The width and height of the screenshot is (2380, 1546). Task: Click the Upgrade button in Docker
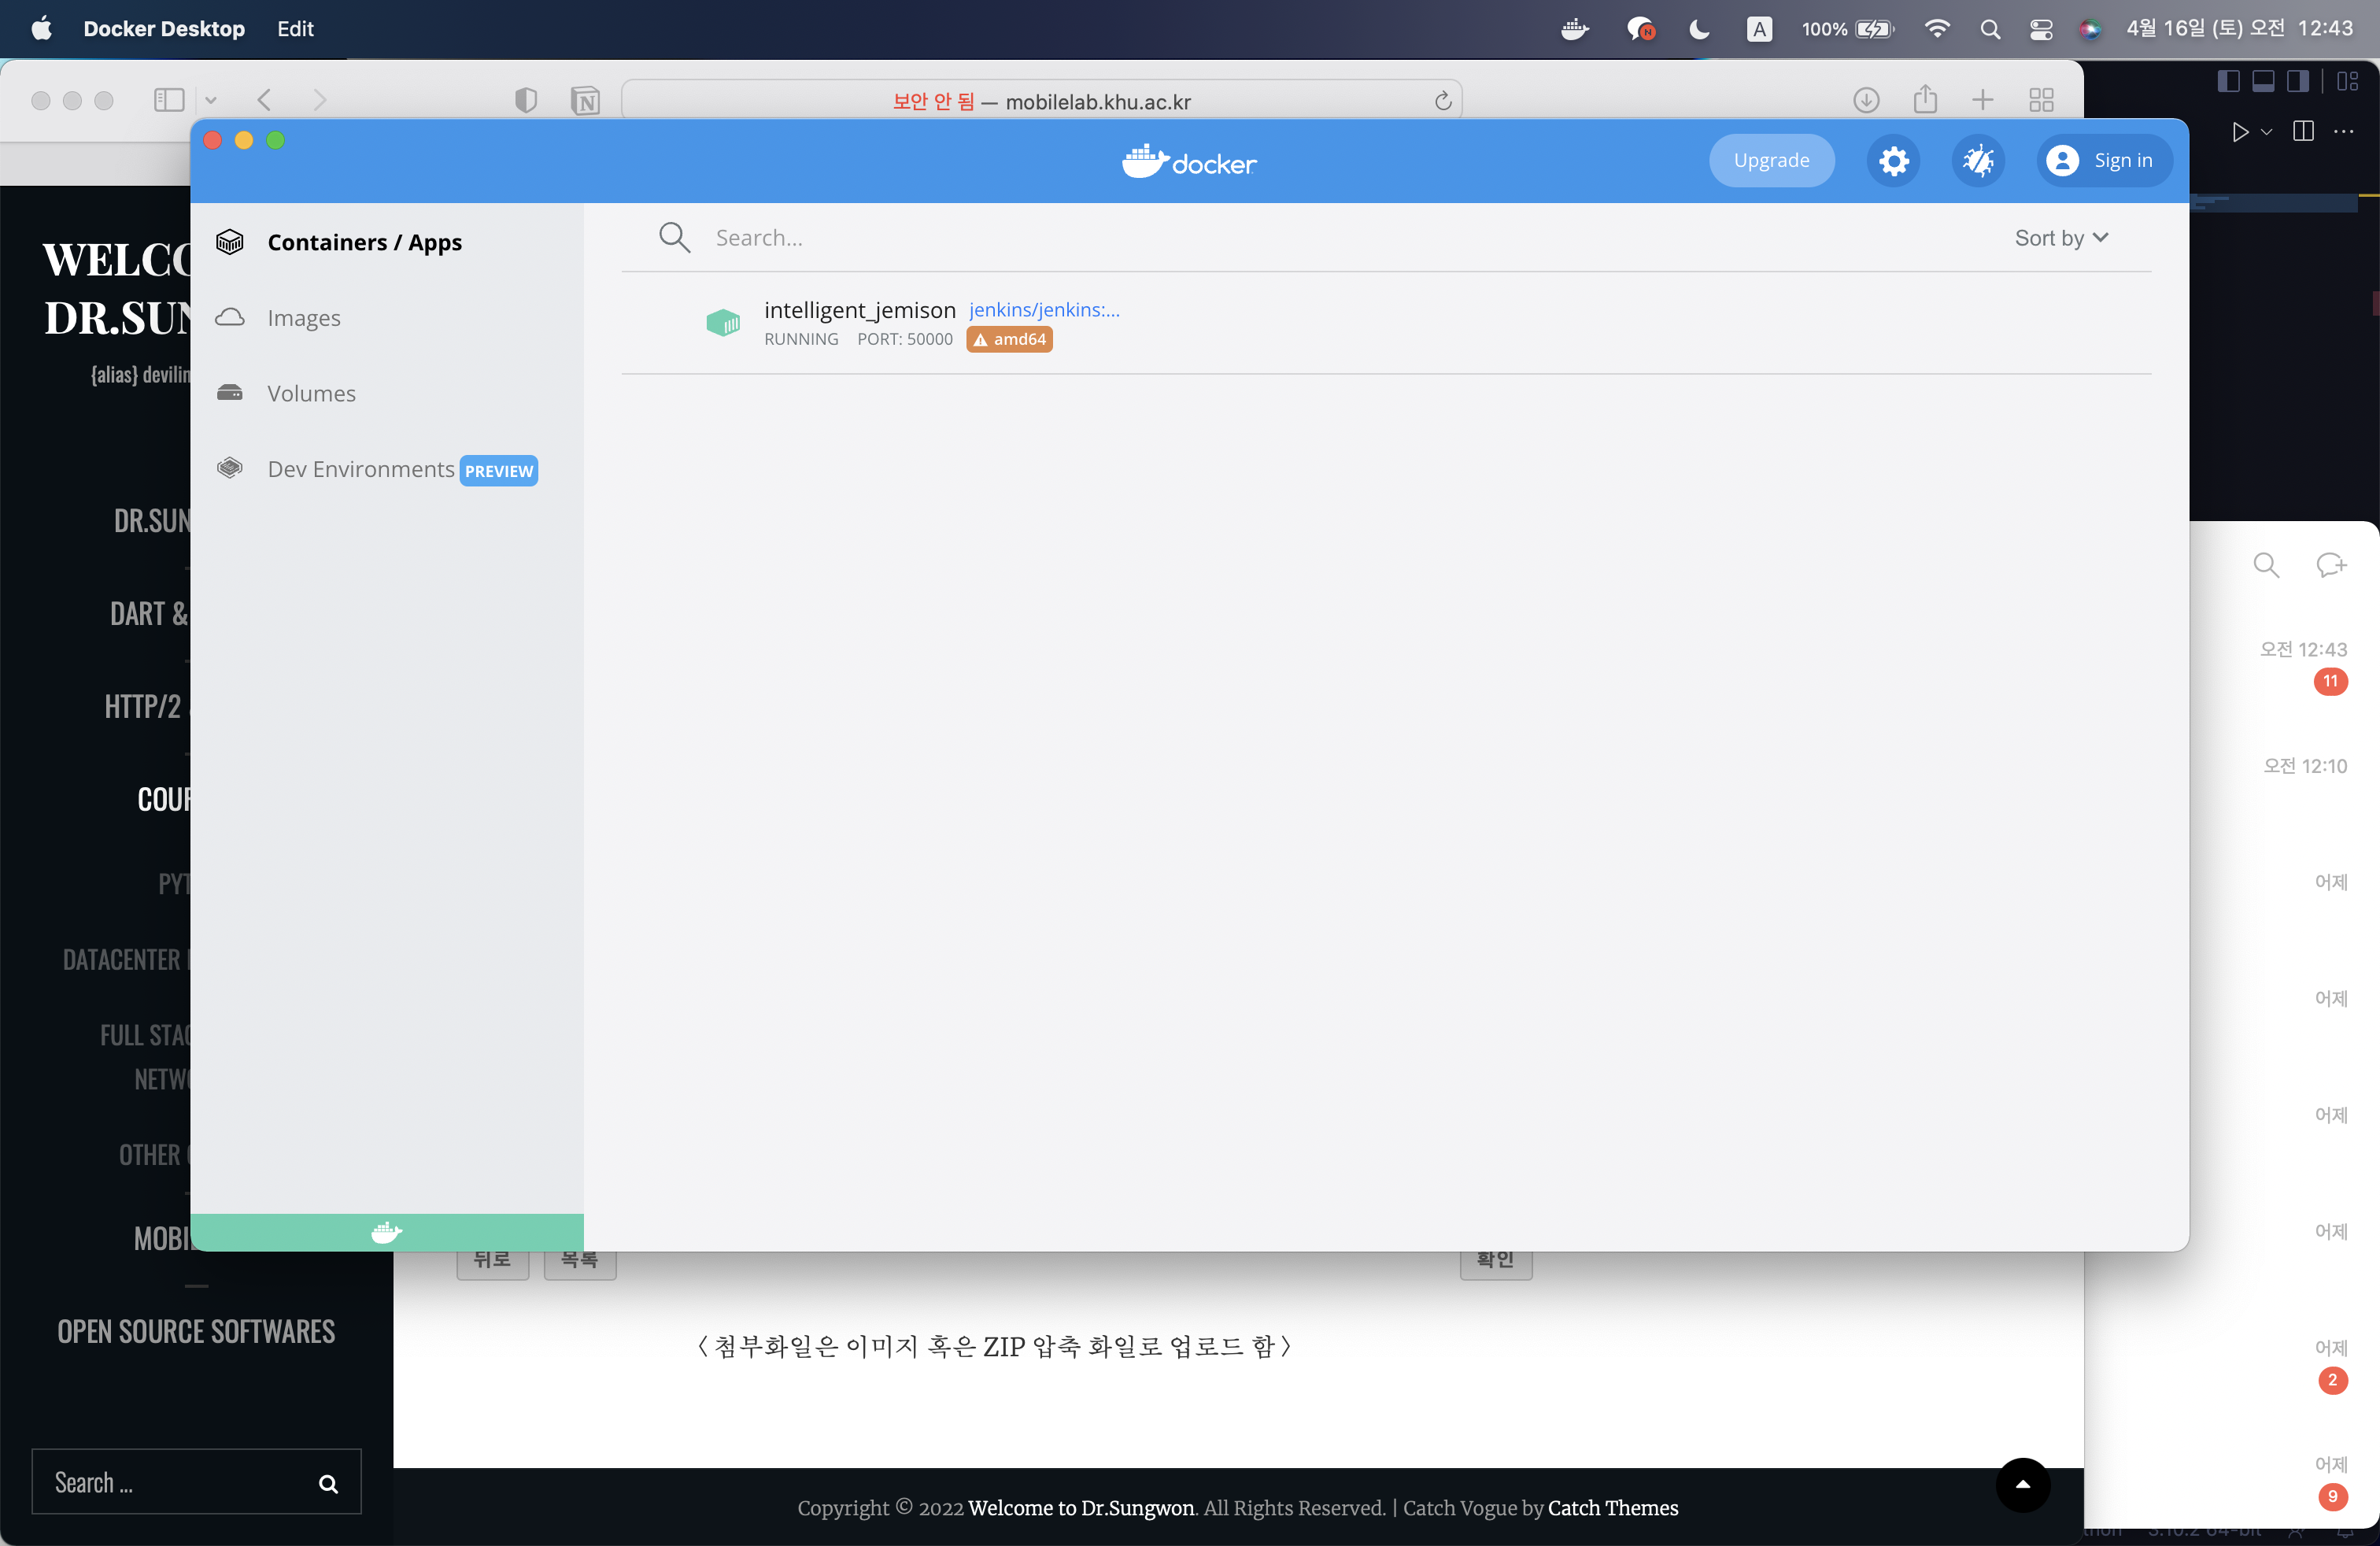click(1771, 161)
